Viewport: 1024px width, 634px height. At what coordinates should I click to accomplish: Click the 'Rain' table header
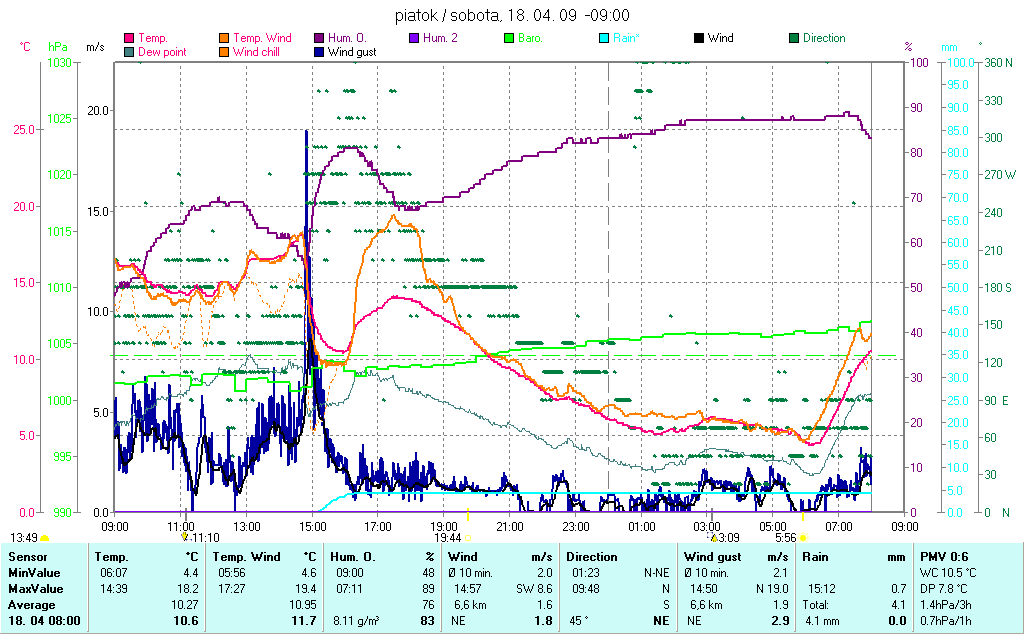[815, 557]
